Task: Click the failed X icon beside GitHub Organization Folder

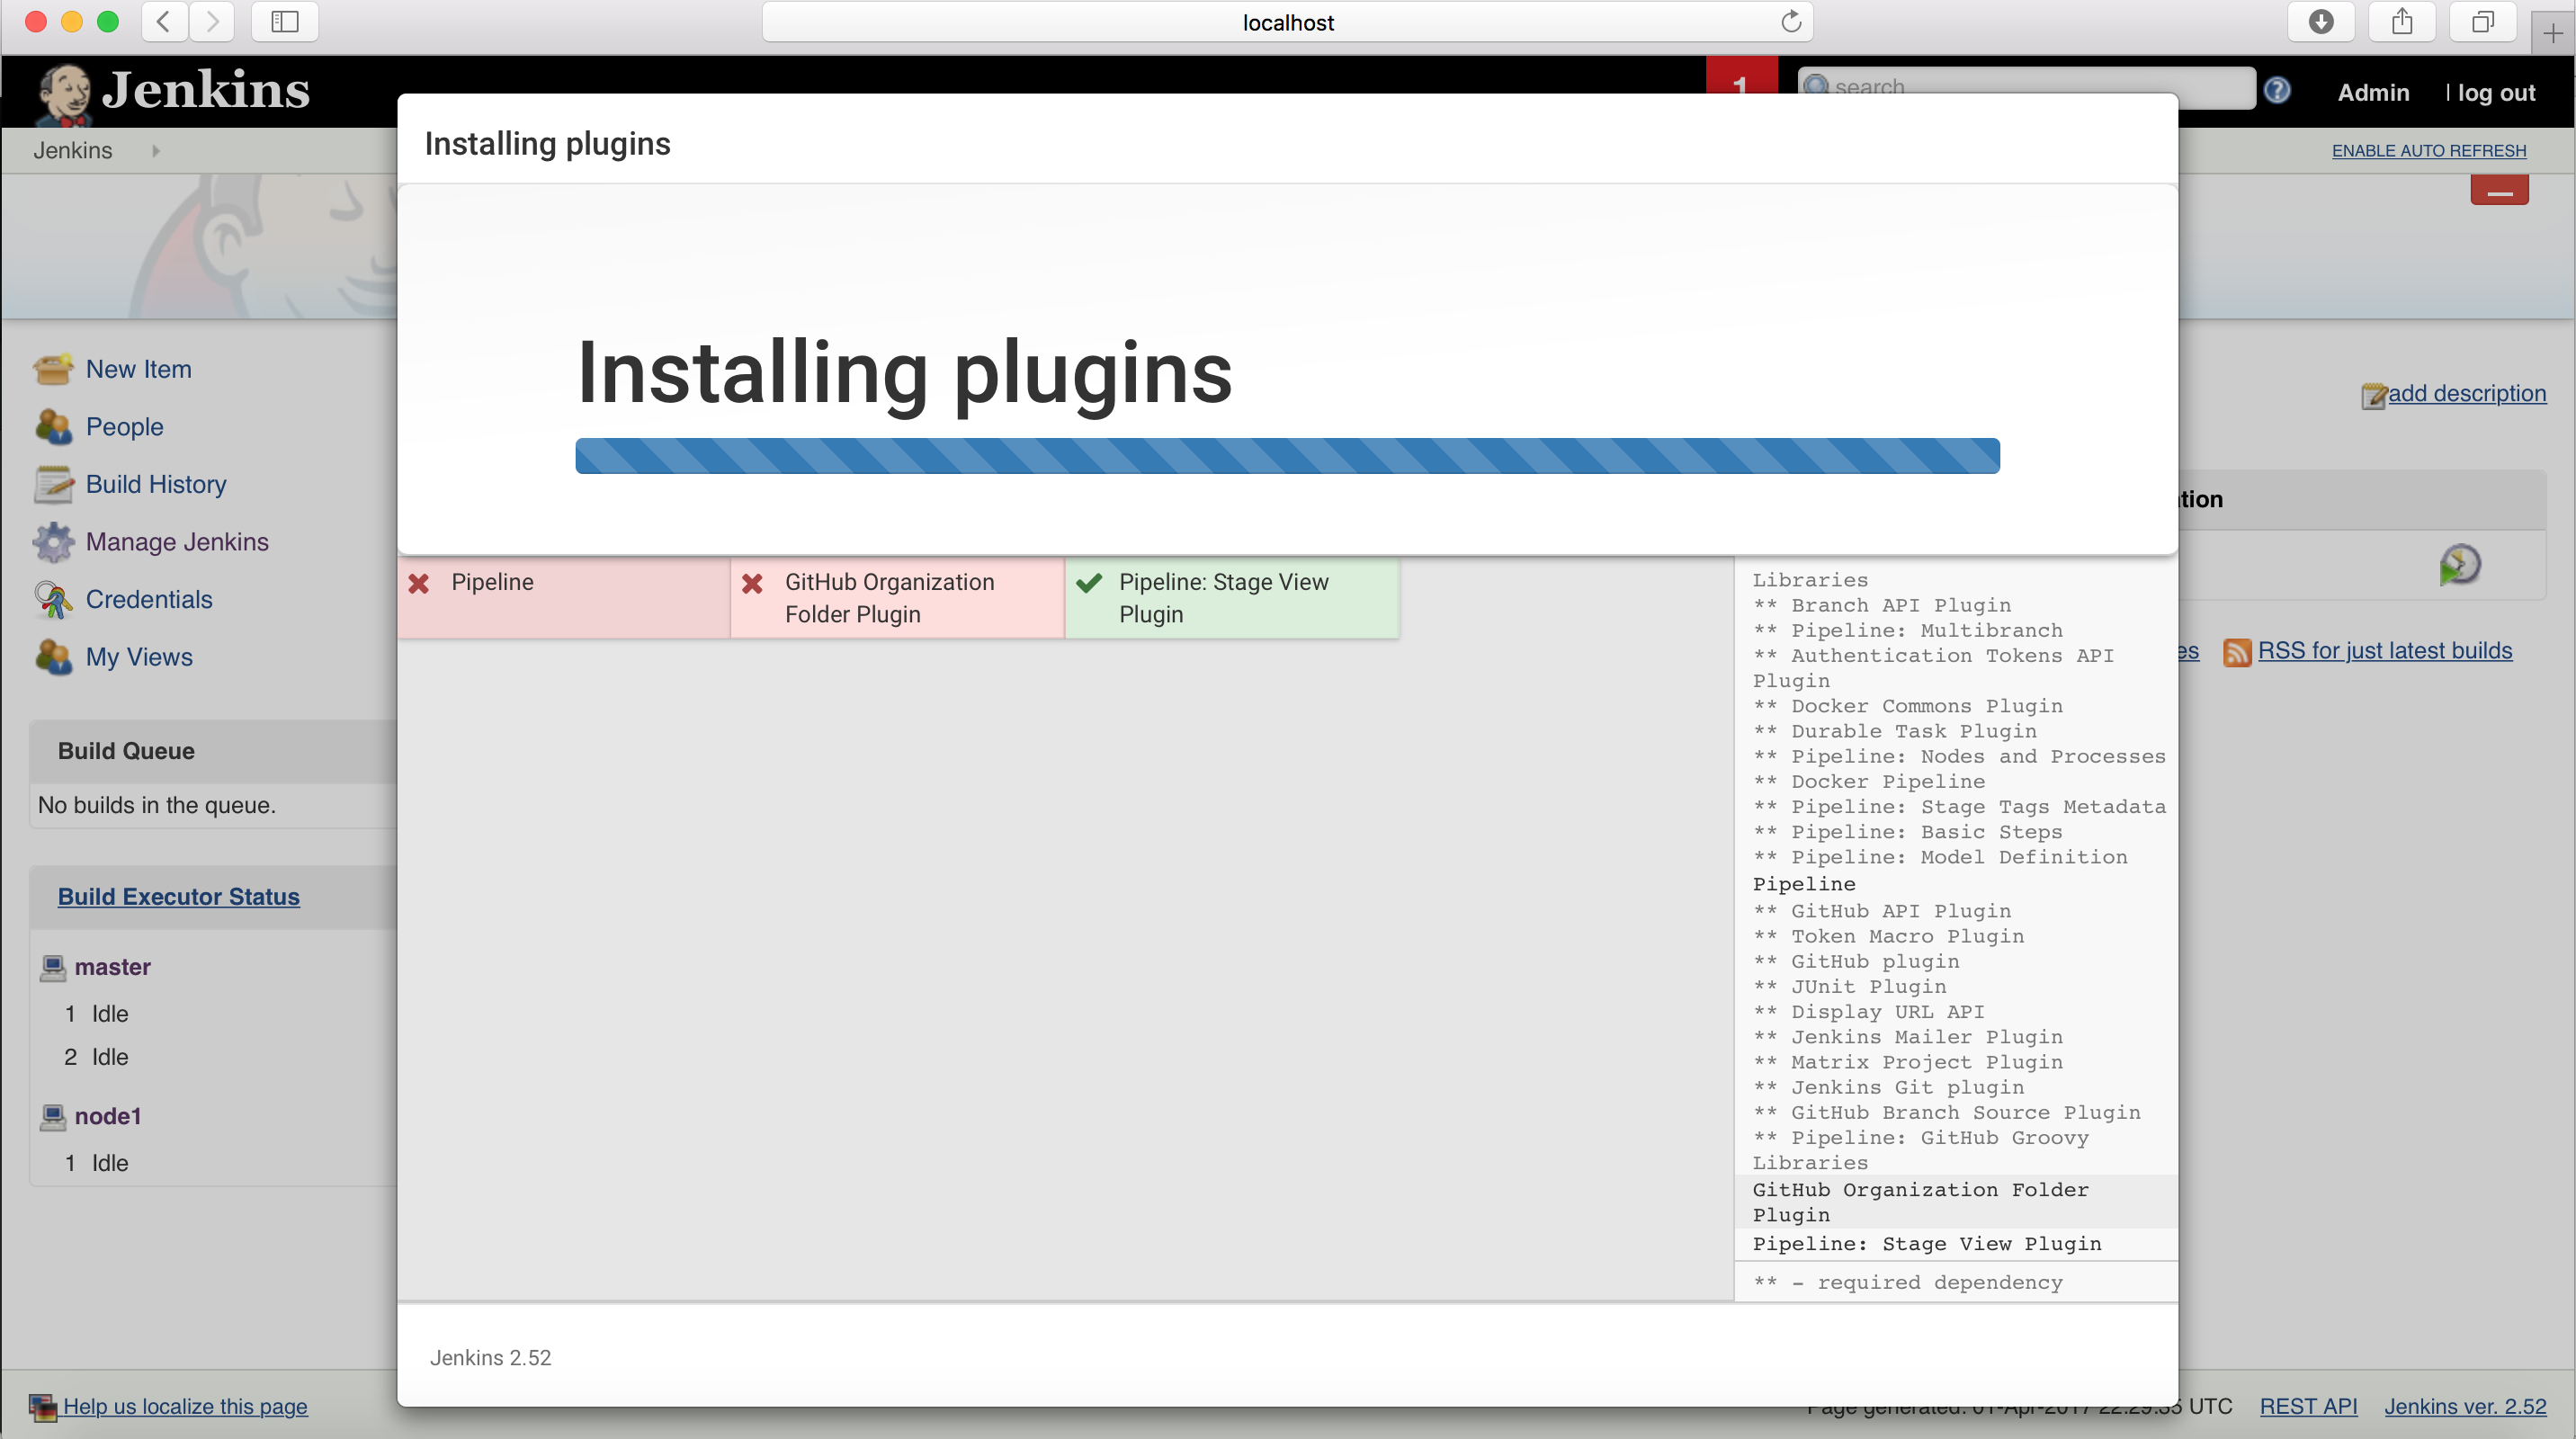Action: tap(752, 583)
